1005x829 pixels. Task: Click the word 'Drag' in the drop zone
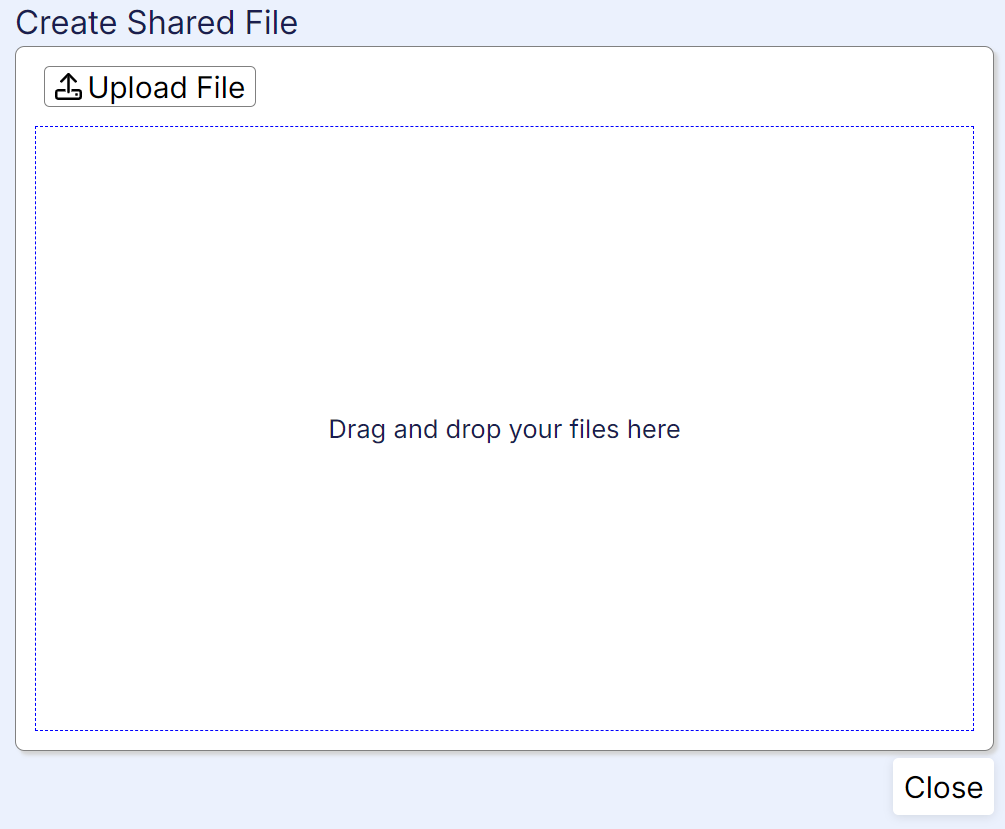pos(357,430)
